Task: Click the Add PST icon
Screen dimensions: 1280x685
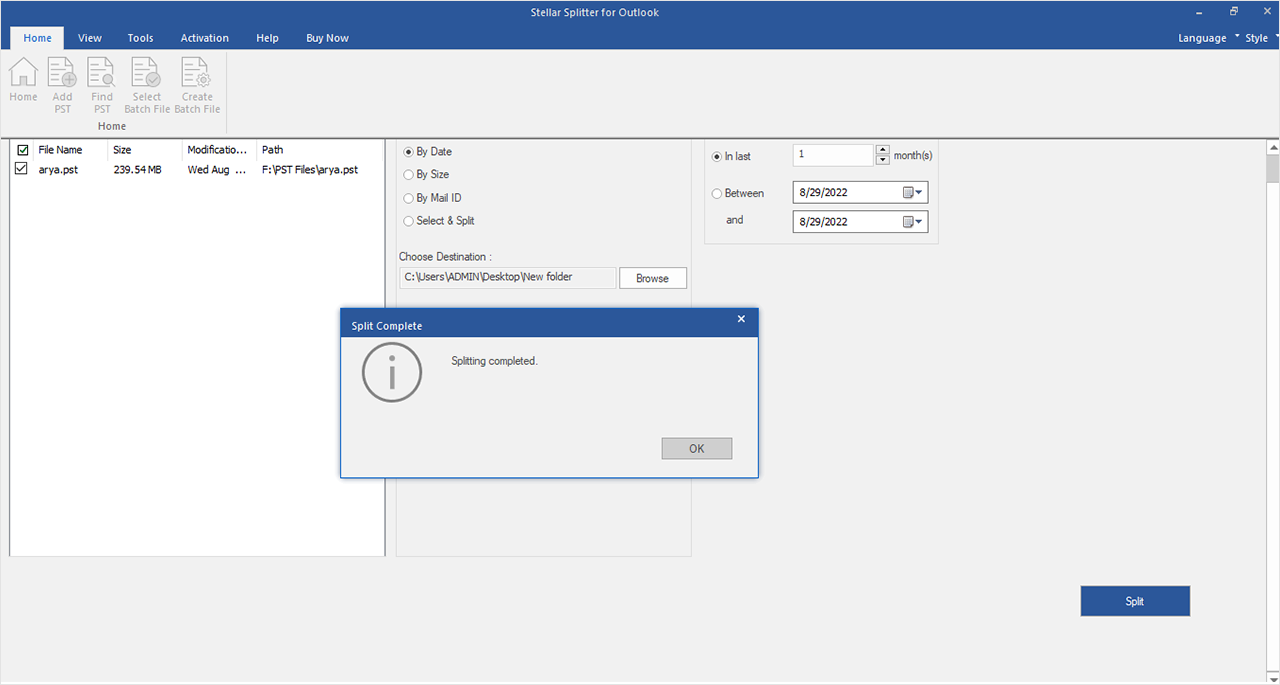Action: (63, 85)
